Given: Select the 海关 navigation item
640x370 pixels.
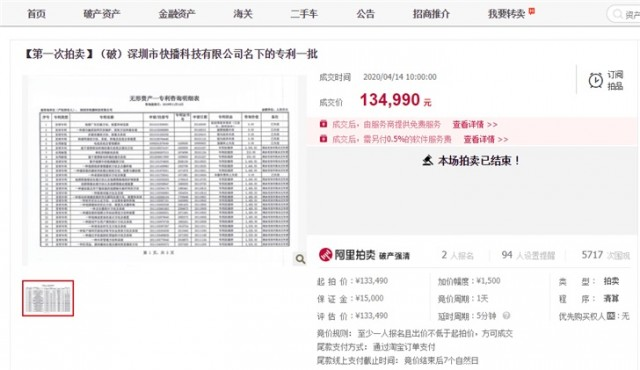Looking at the screenshot, I should tap(243, 14).
